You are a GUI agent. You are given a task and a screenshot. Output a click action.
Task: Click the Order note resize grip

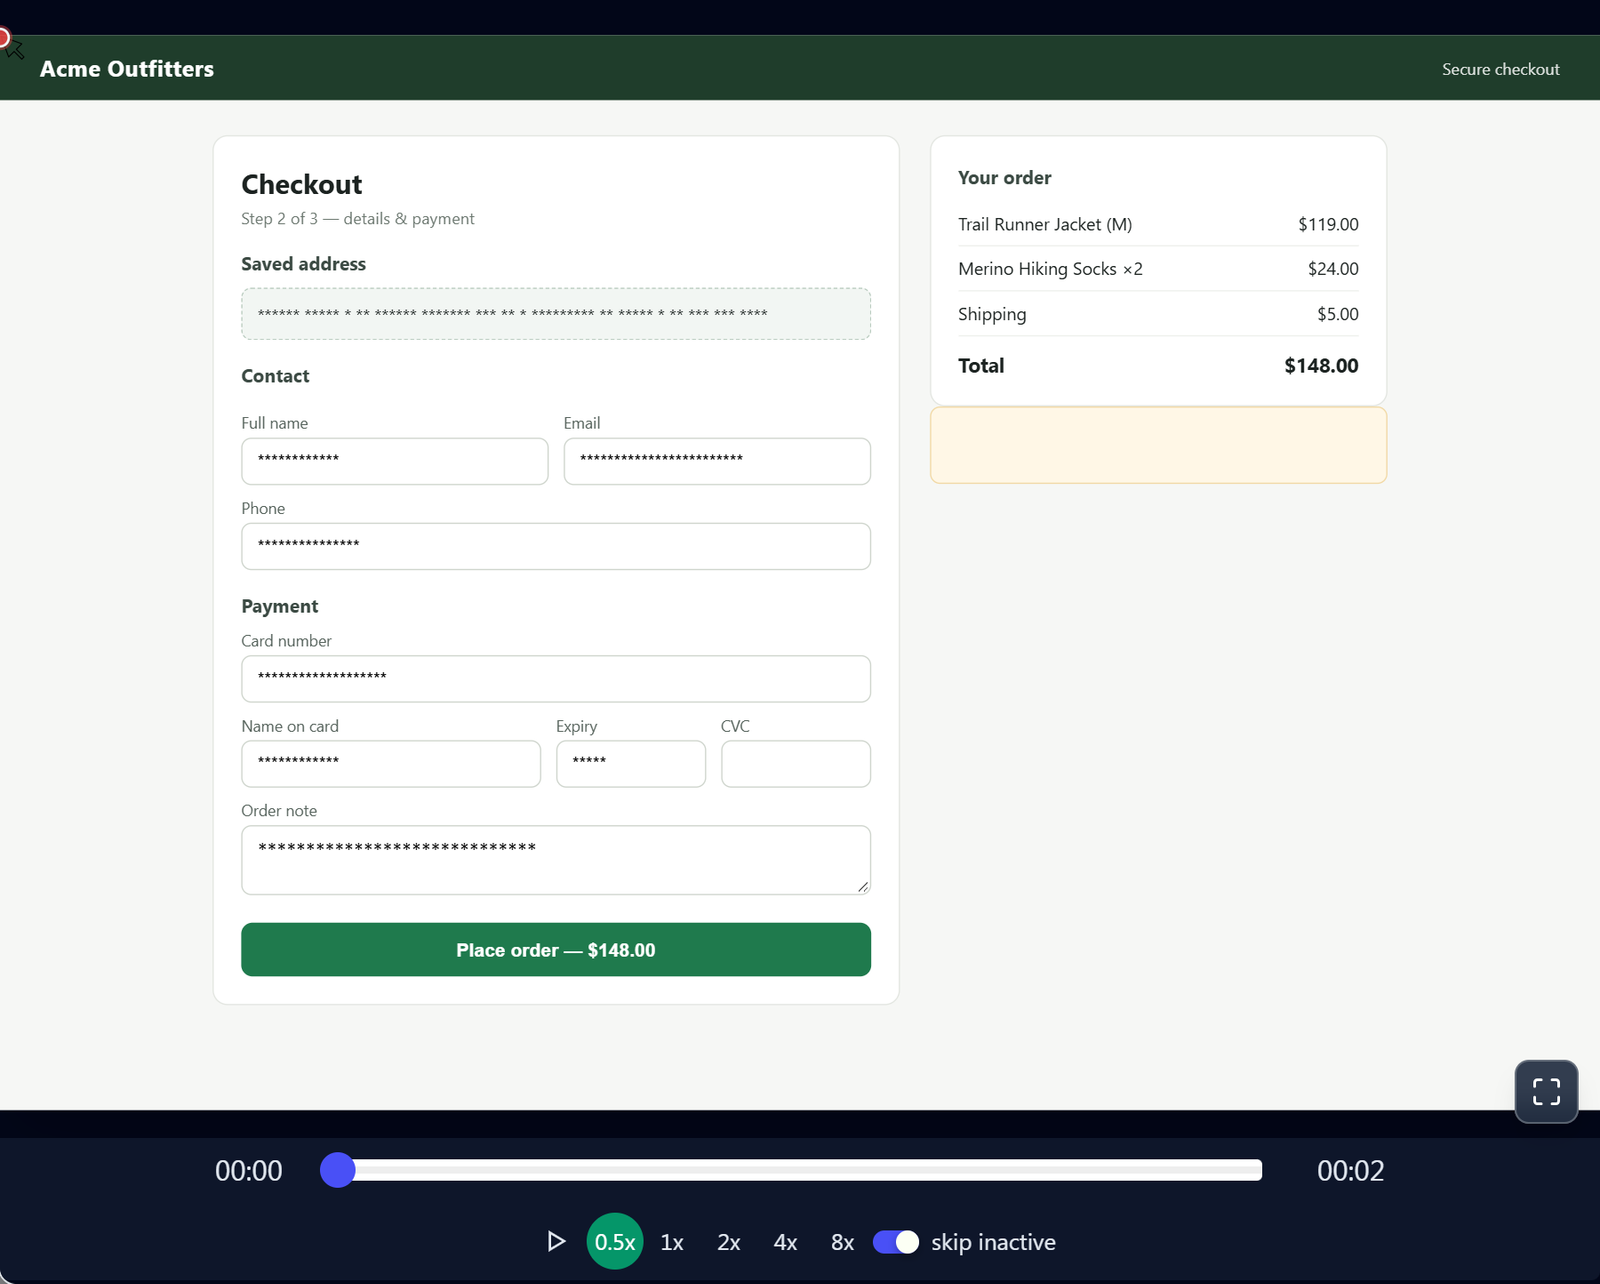(x=863, y=886)
